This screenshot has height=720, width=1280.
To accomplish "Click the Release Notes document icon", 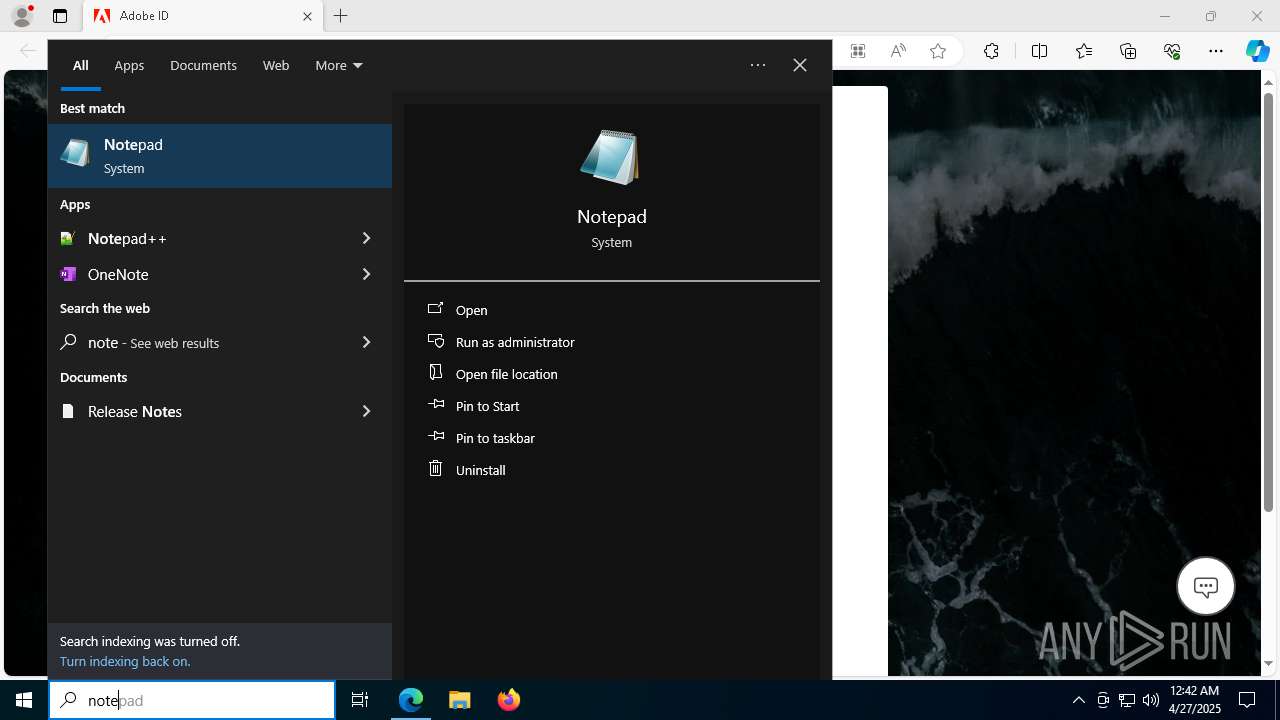I will 67,411.
